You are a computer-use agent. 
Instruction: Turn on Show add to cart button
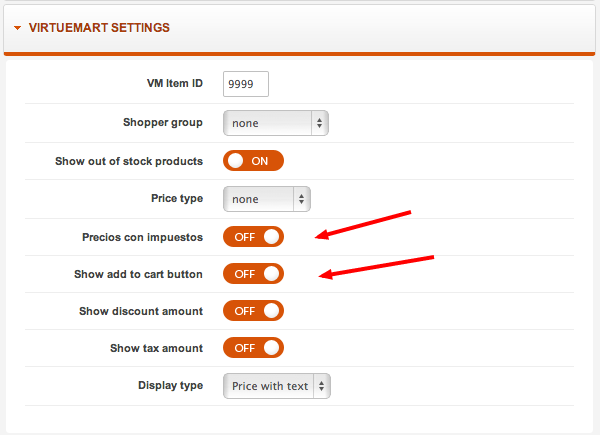pos(253,274)
